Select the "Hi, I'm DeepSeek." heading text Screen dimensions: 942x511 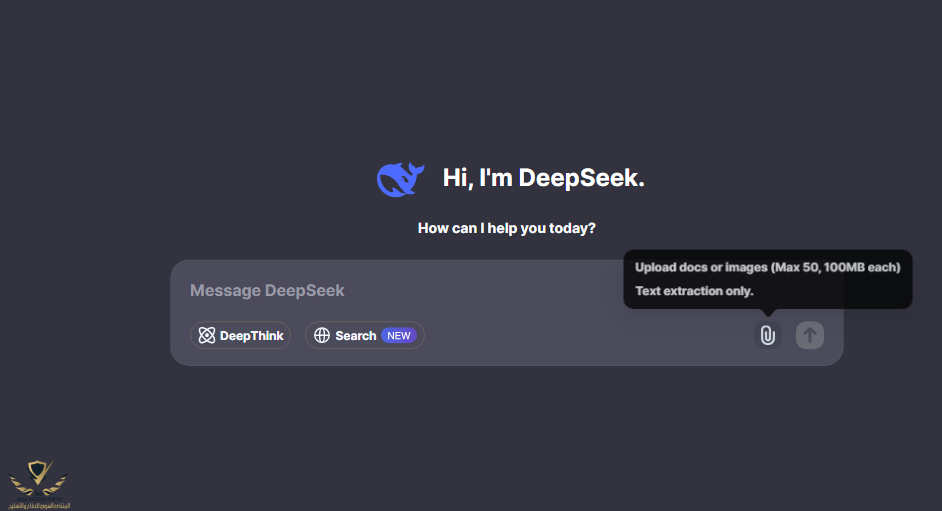click(543, 178)
